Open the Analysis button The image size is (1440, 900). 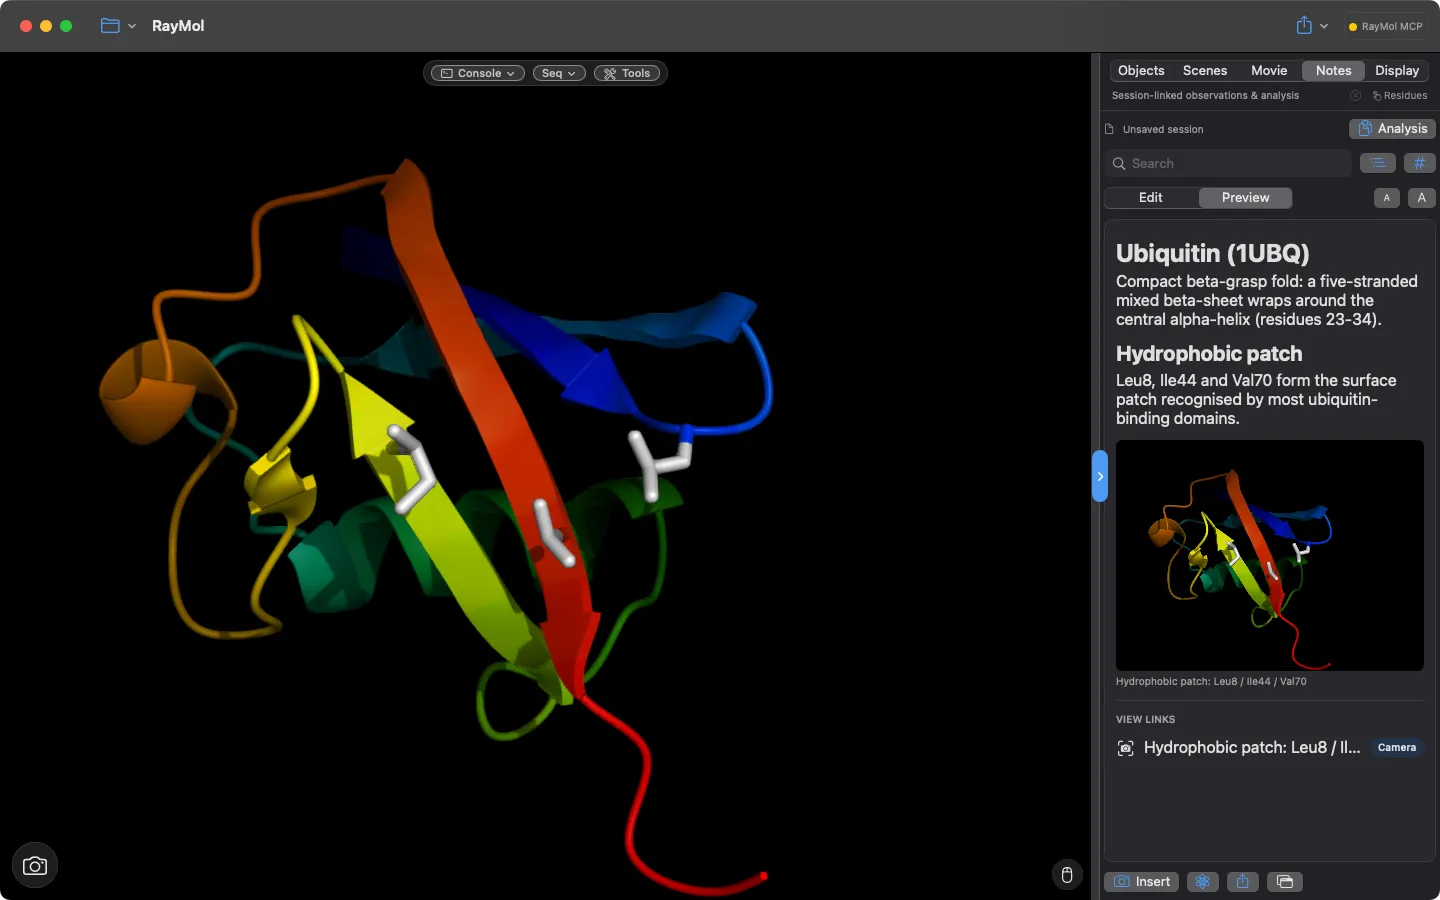click(x=1392, y=129)
